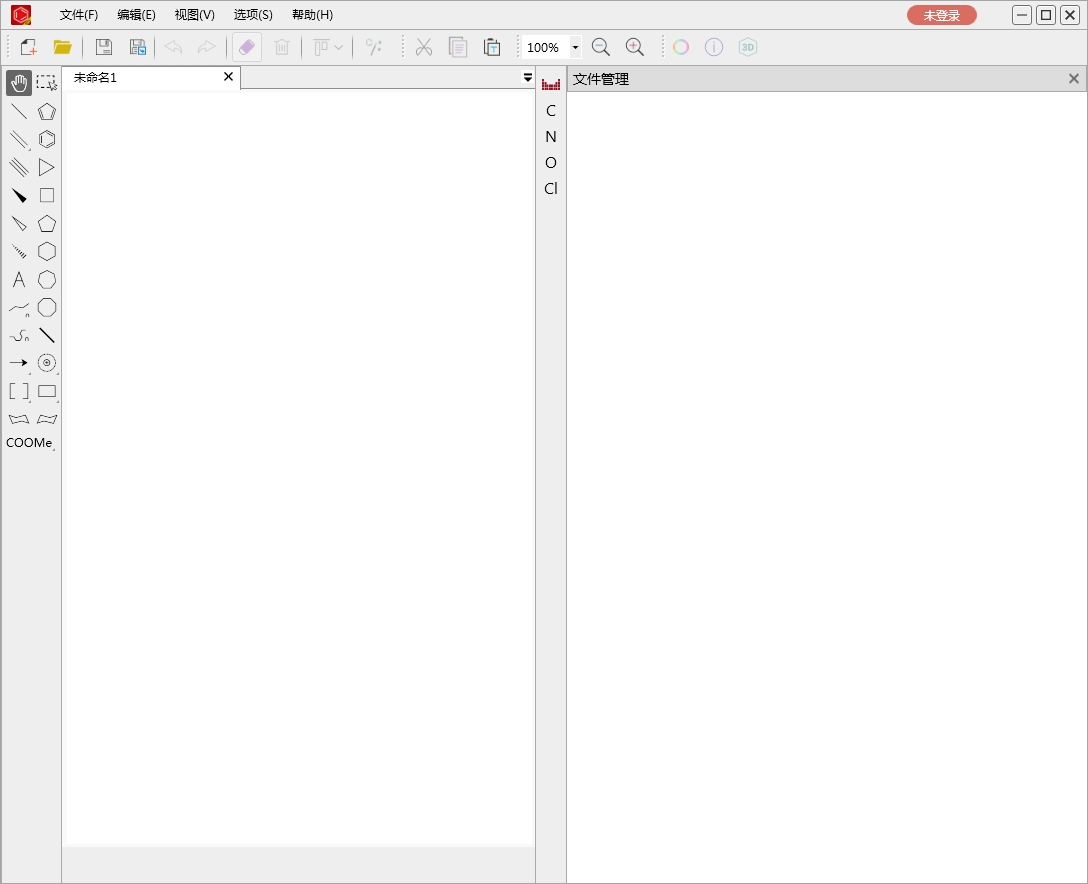Open a file with folder icon
This screenshot has width=1088, height=884.
click(62, 47)
